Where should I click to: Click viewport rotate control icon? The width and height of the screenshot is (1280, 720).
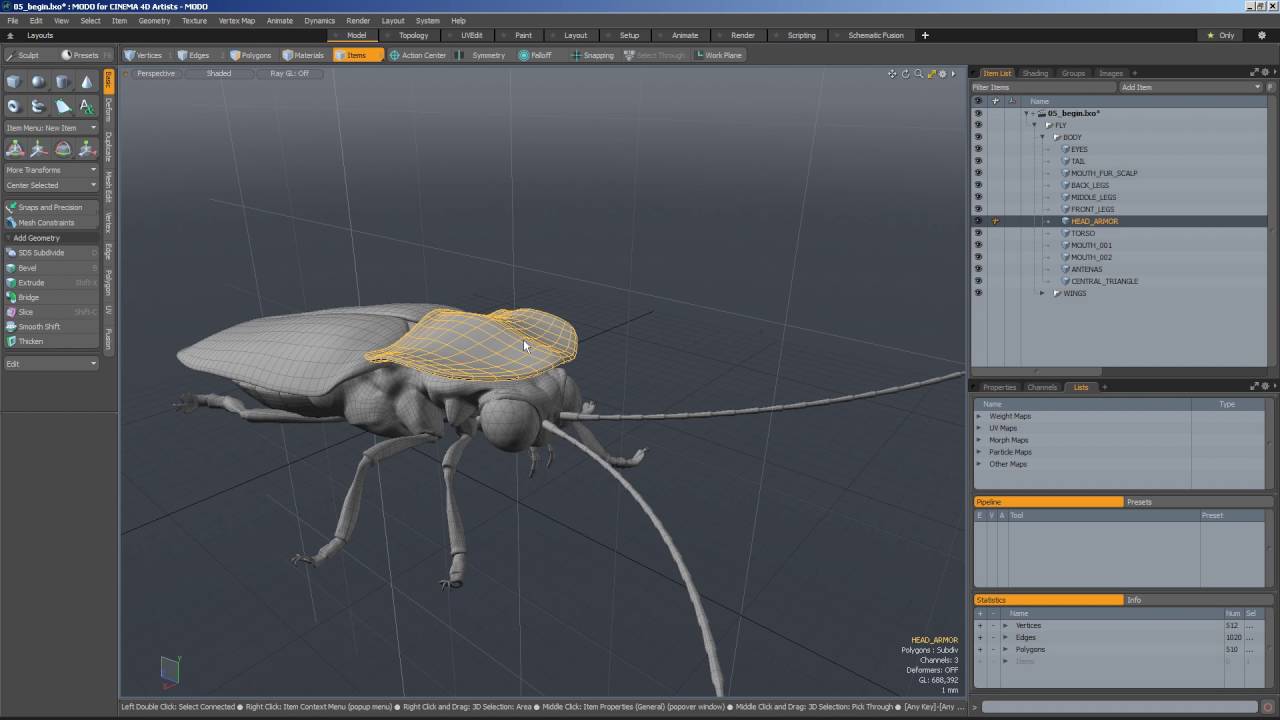click(x=905, y=74)
